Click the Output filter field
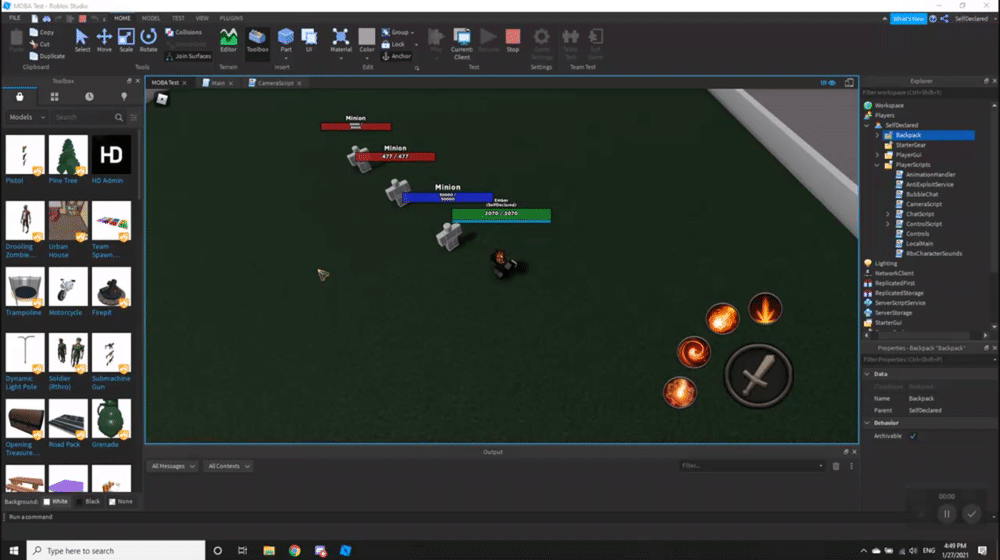The width and height of the screenshot is (1000, 560). (x=751, y=466)
